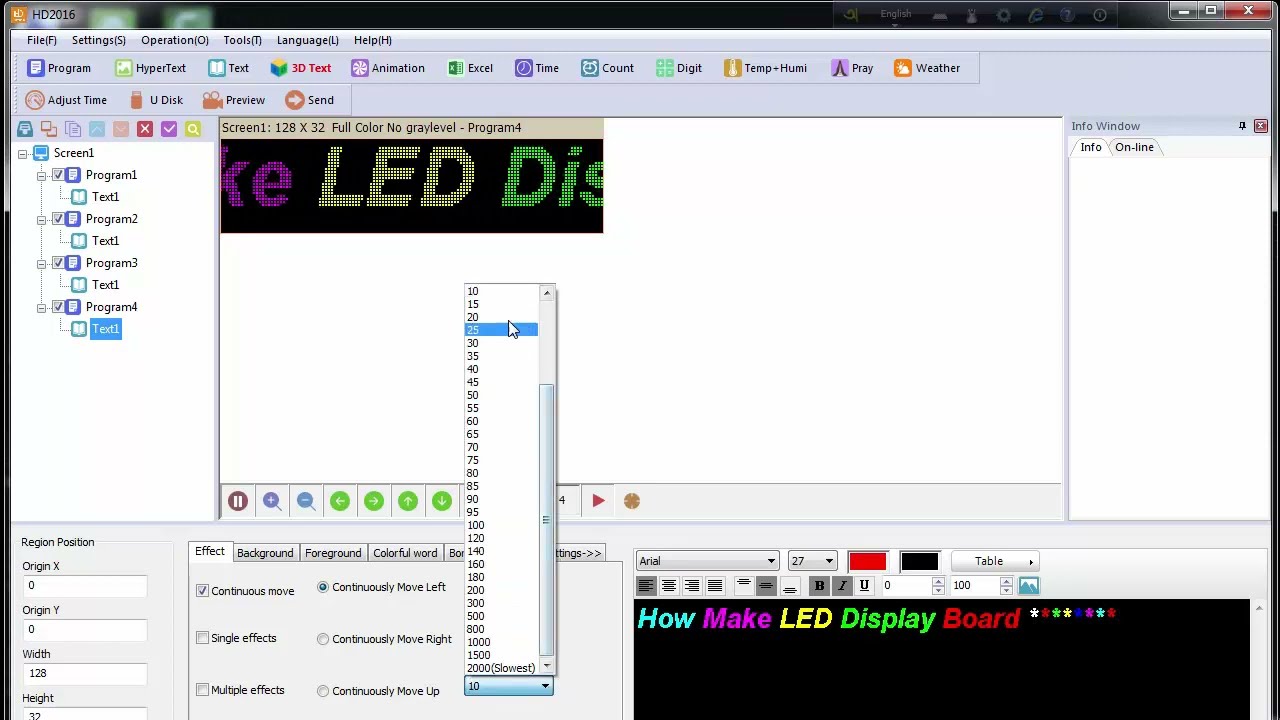The image size is (1280, 720).
Task: Open the Adjust Time tool
Action: click(66, 100)
